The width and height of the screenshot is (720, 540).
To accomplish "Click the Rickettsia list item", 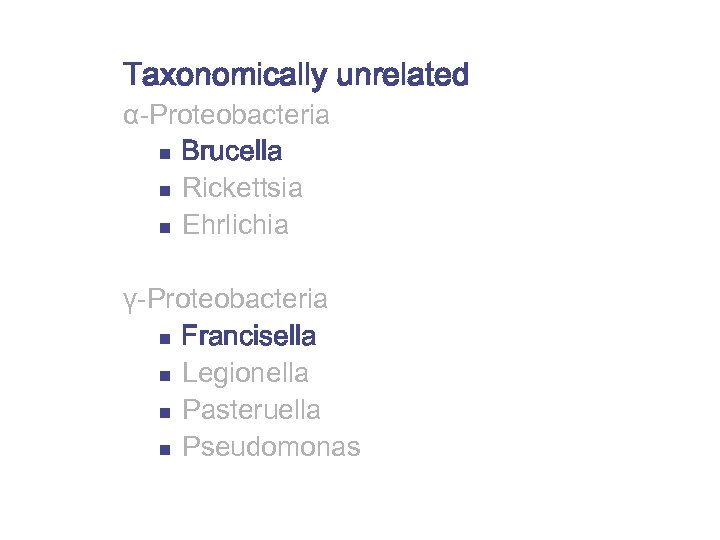I will point(242,188).
